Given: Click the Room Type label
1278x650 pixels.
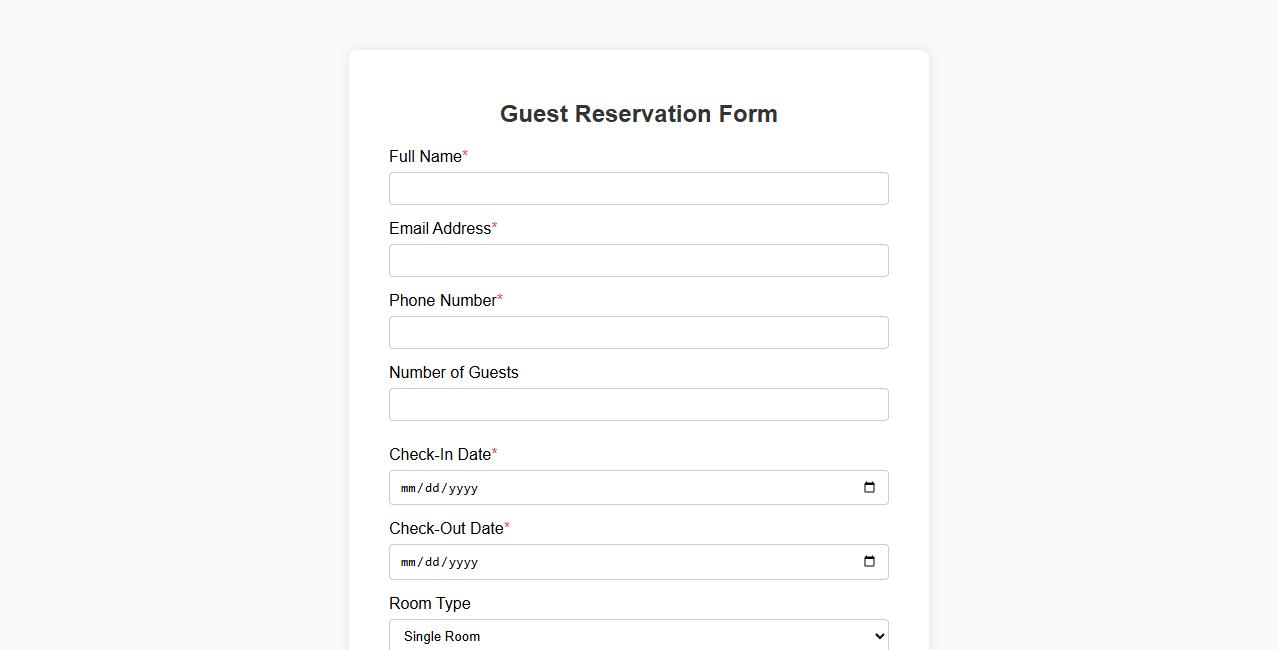Looking at the screenshot, I should 429,603.
